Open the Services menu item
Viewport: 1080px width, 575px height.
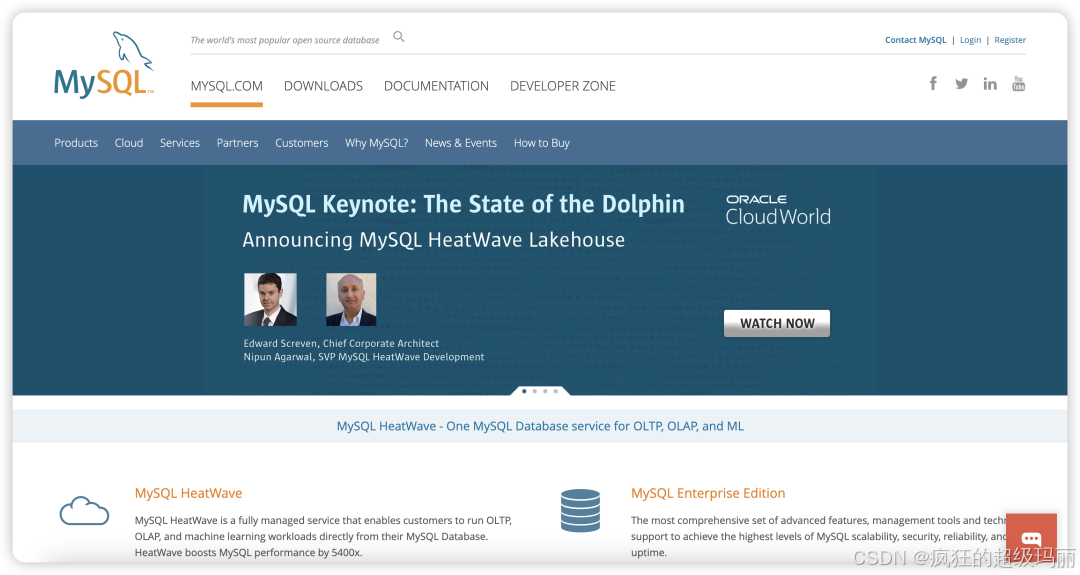pyautogui.click(x=180, y=143)
